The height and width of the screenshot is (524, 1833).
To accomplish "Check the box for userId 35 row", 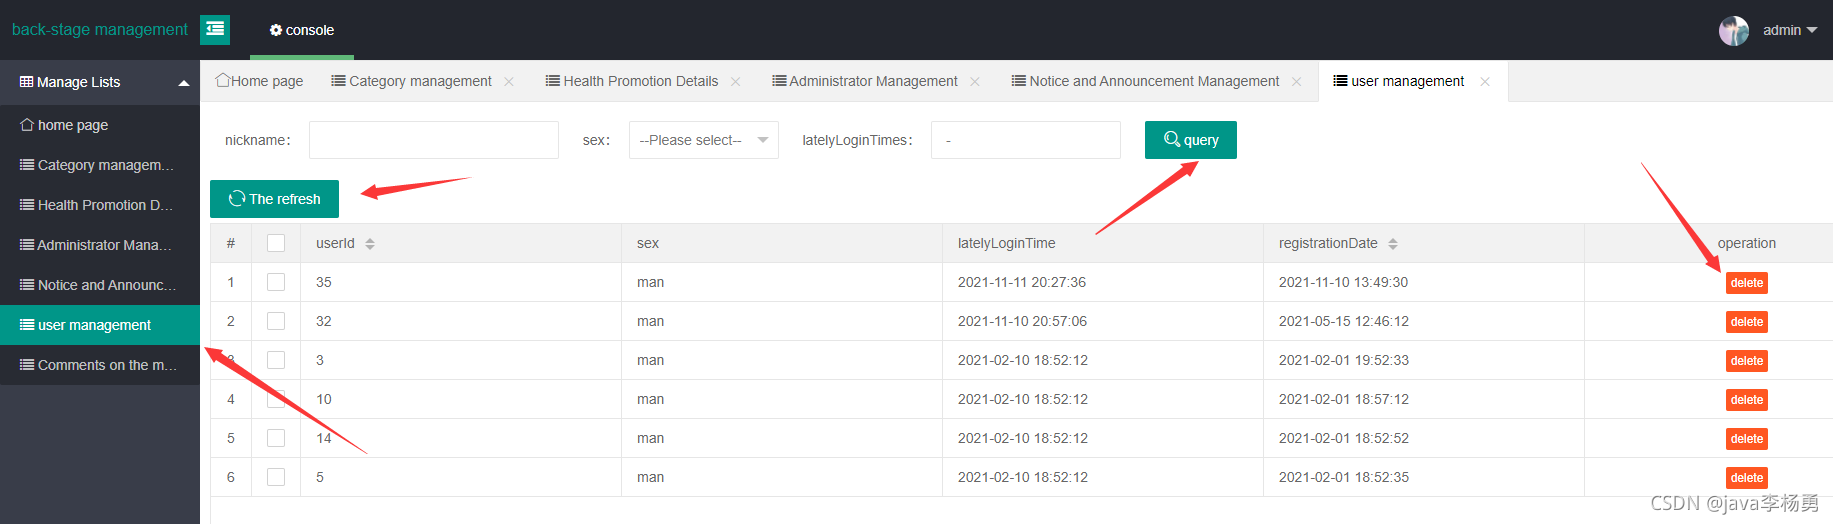I will pos(276,282).
